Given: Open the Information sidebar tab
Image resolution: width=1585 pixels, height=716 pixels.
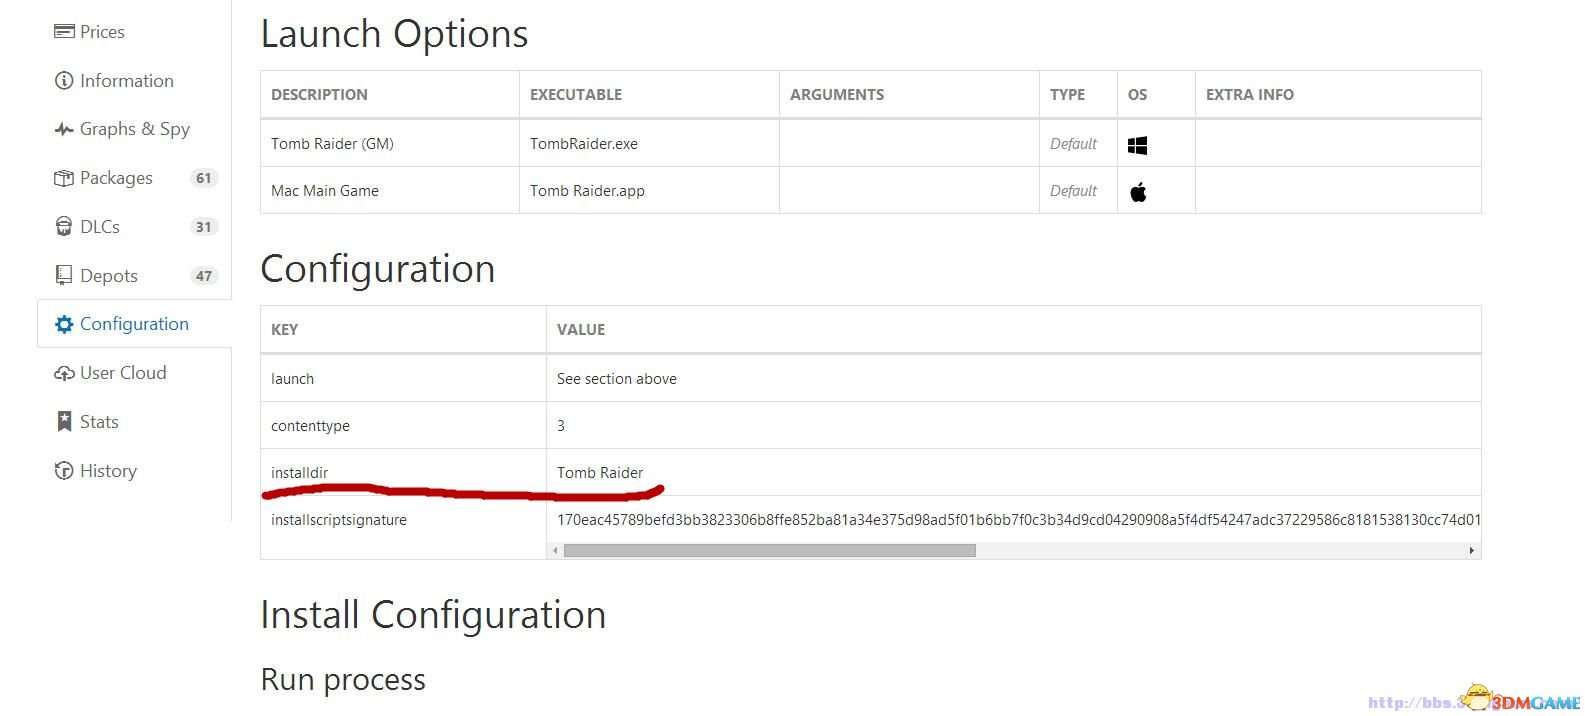Looking at the screenshot, I should pos(134,81).
